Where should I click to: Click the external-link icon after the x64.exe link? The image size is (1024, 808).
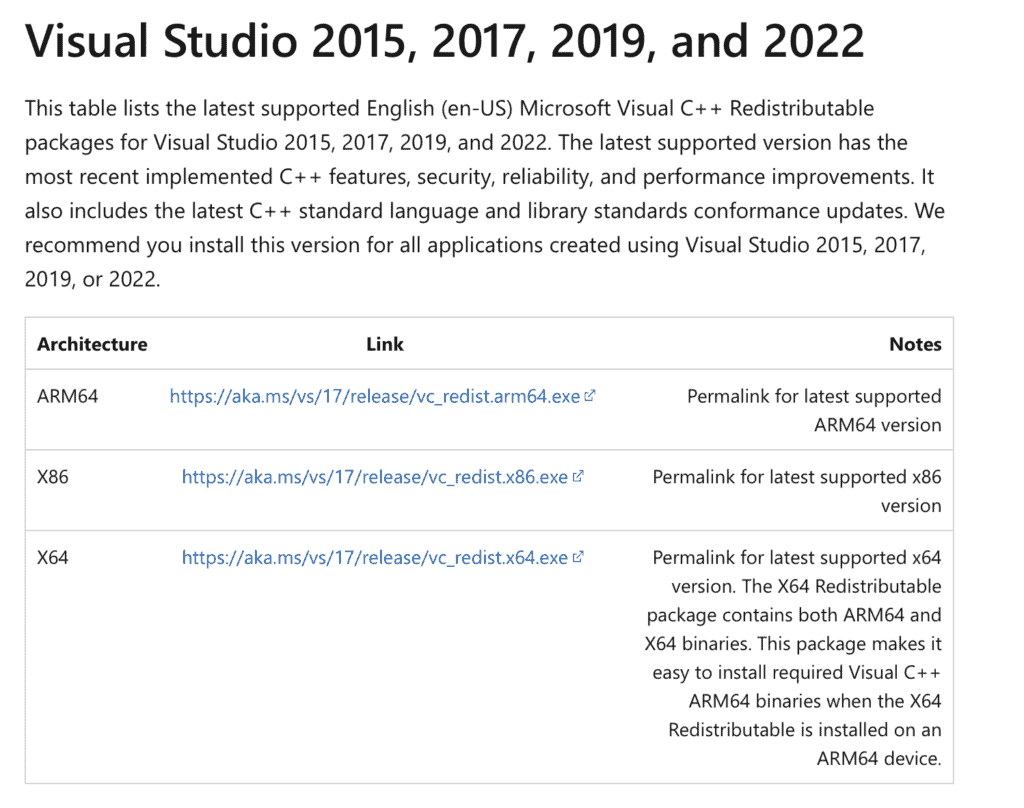[x=578, y=557]
